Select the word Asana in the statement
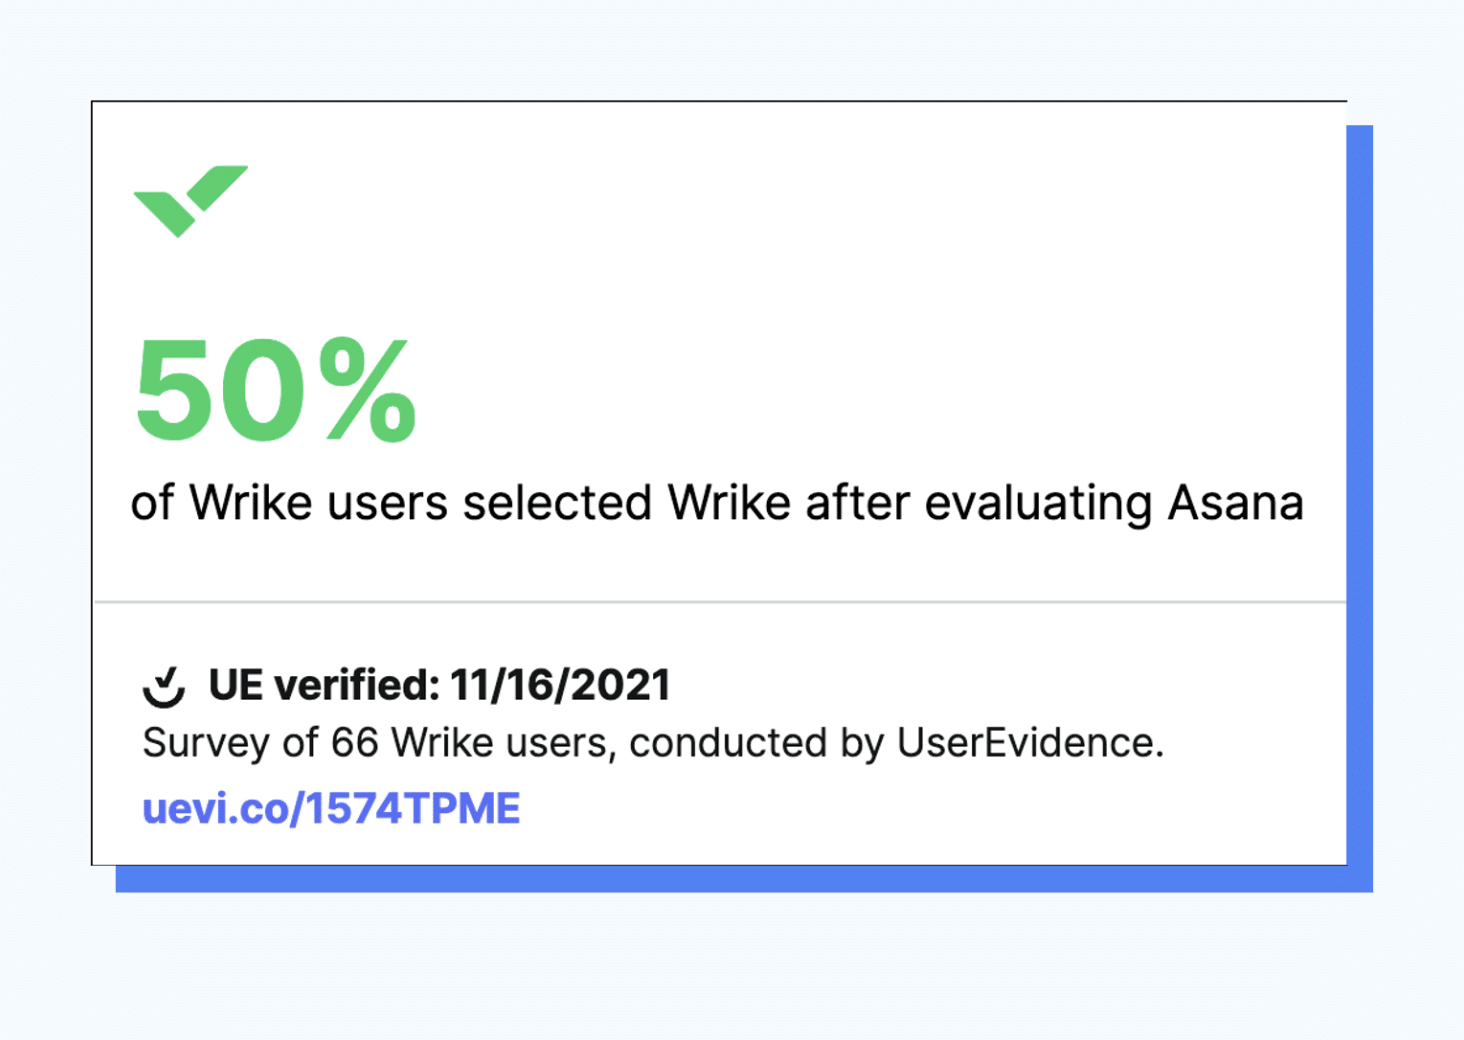1464x1040 pixels. 1236,502
